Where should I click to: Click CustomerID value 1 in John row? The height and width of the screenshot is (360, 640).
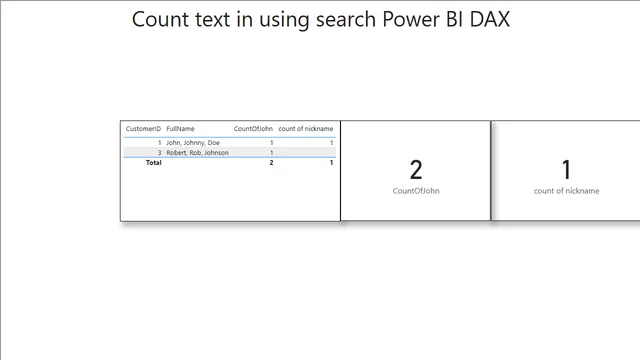[x=160, y=143]
